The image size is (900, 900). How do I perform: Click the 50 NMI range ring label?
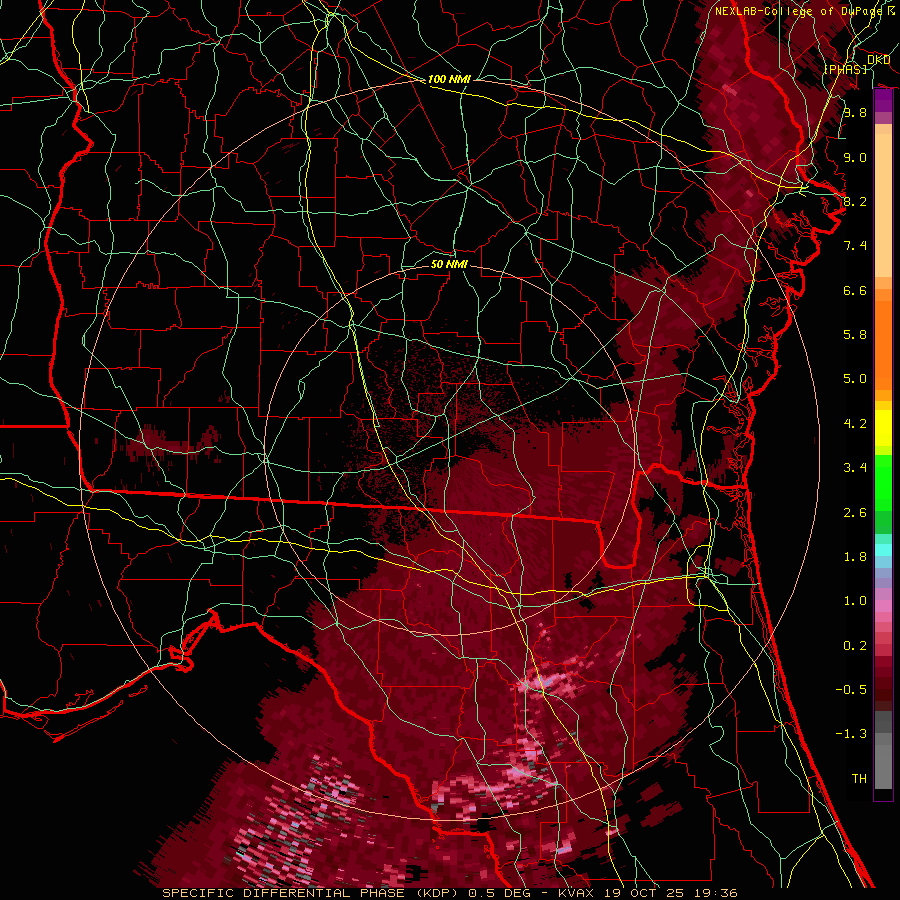(x=449, y=264)
